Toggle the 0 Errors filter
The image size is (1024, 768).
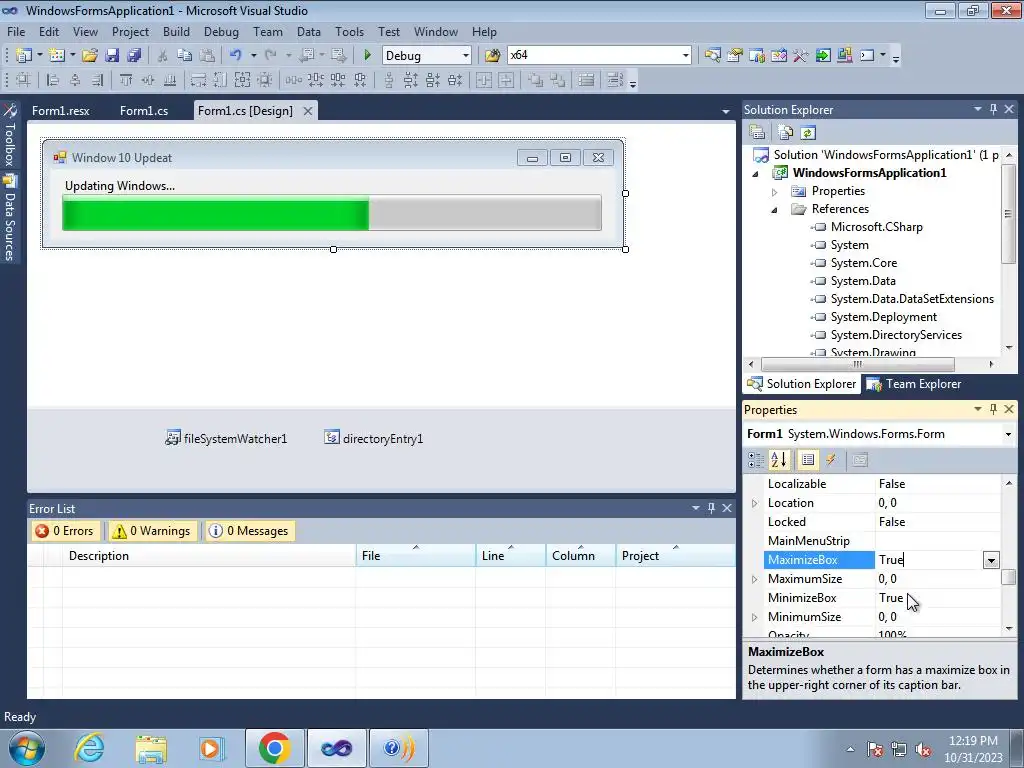(x=65, y=531)
